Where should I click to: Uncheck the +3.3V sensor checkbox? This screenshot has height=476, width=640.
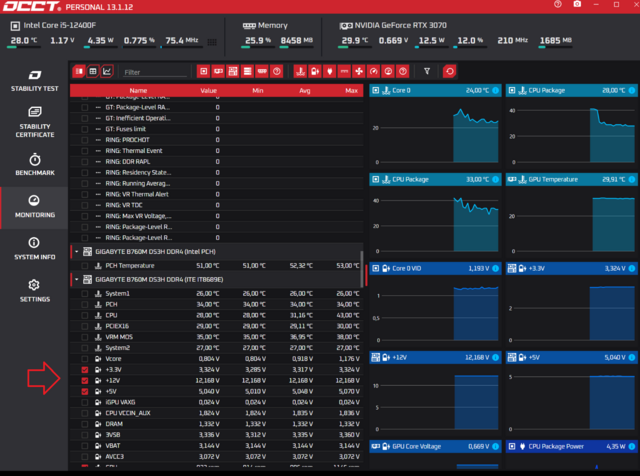(84, 370)
